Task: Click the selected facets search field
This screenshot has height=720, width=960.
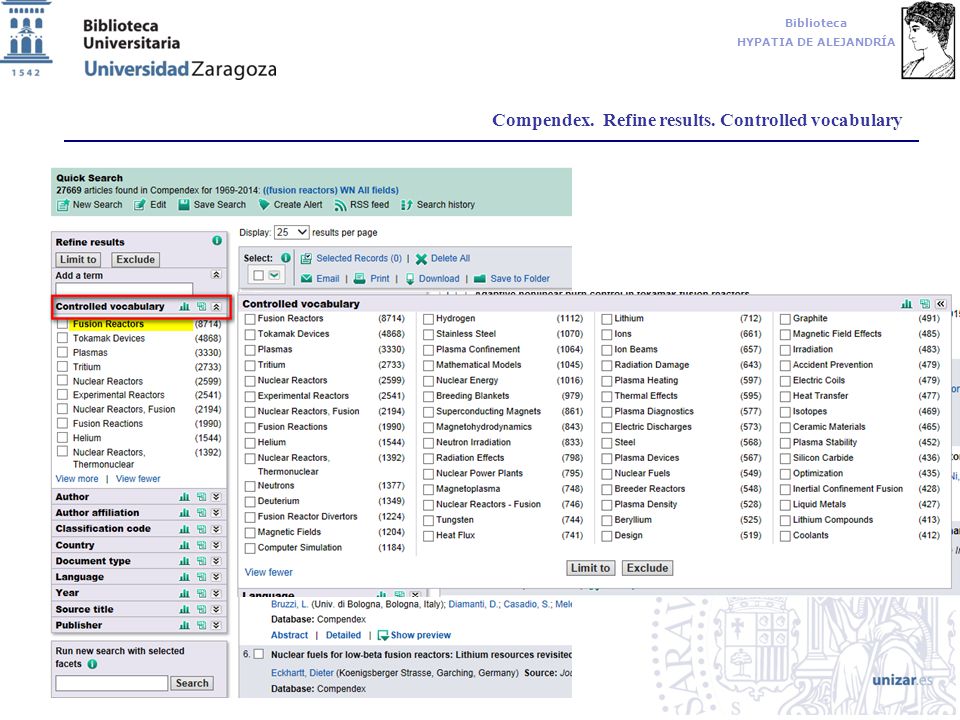Action: (x=111, y=683)
